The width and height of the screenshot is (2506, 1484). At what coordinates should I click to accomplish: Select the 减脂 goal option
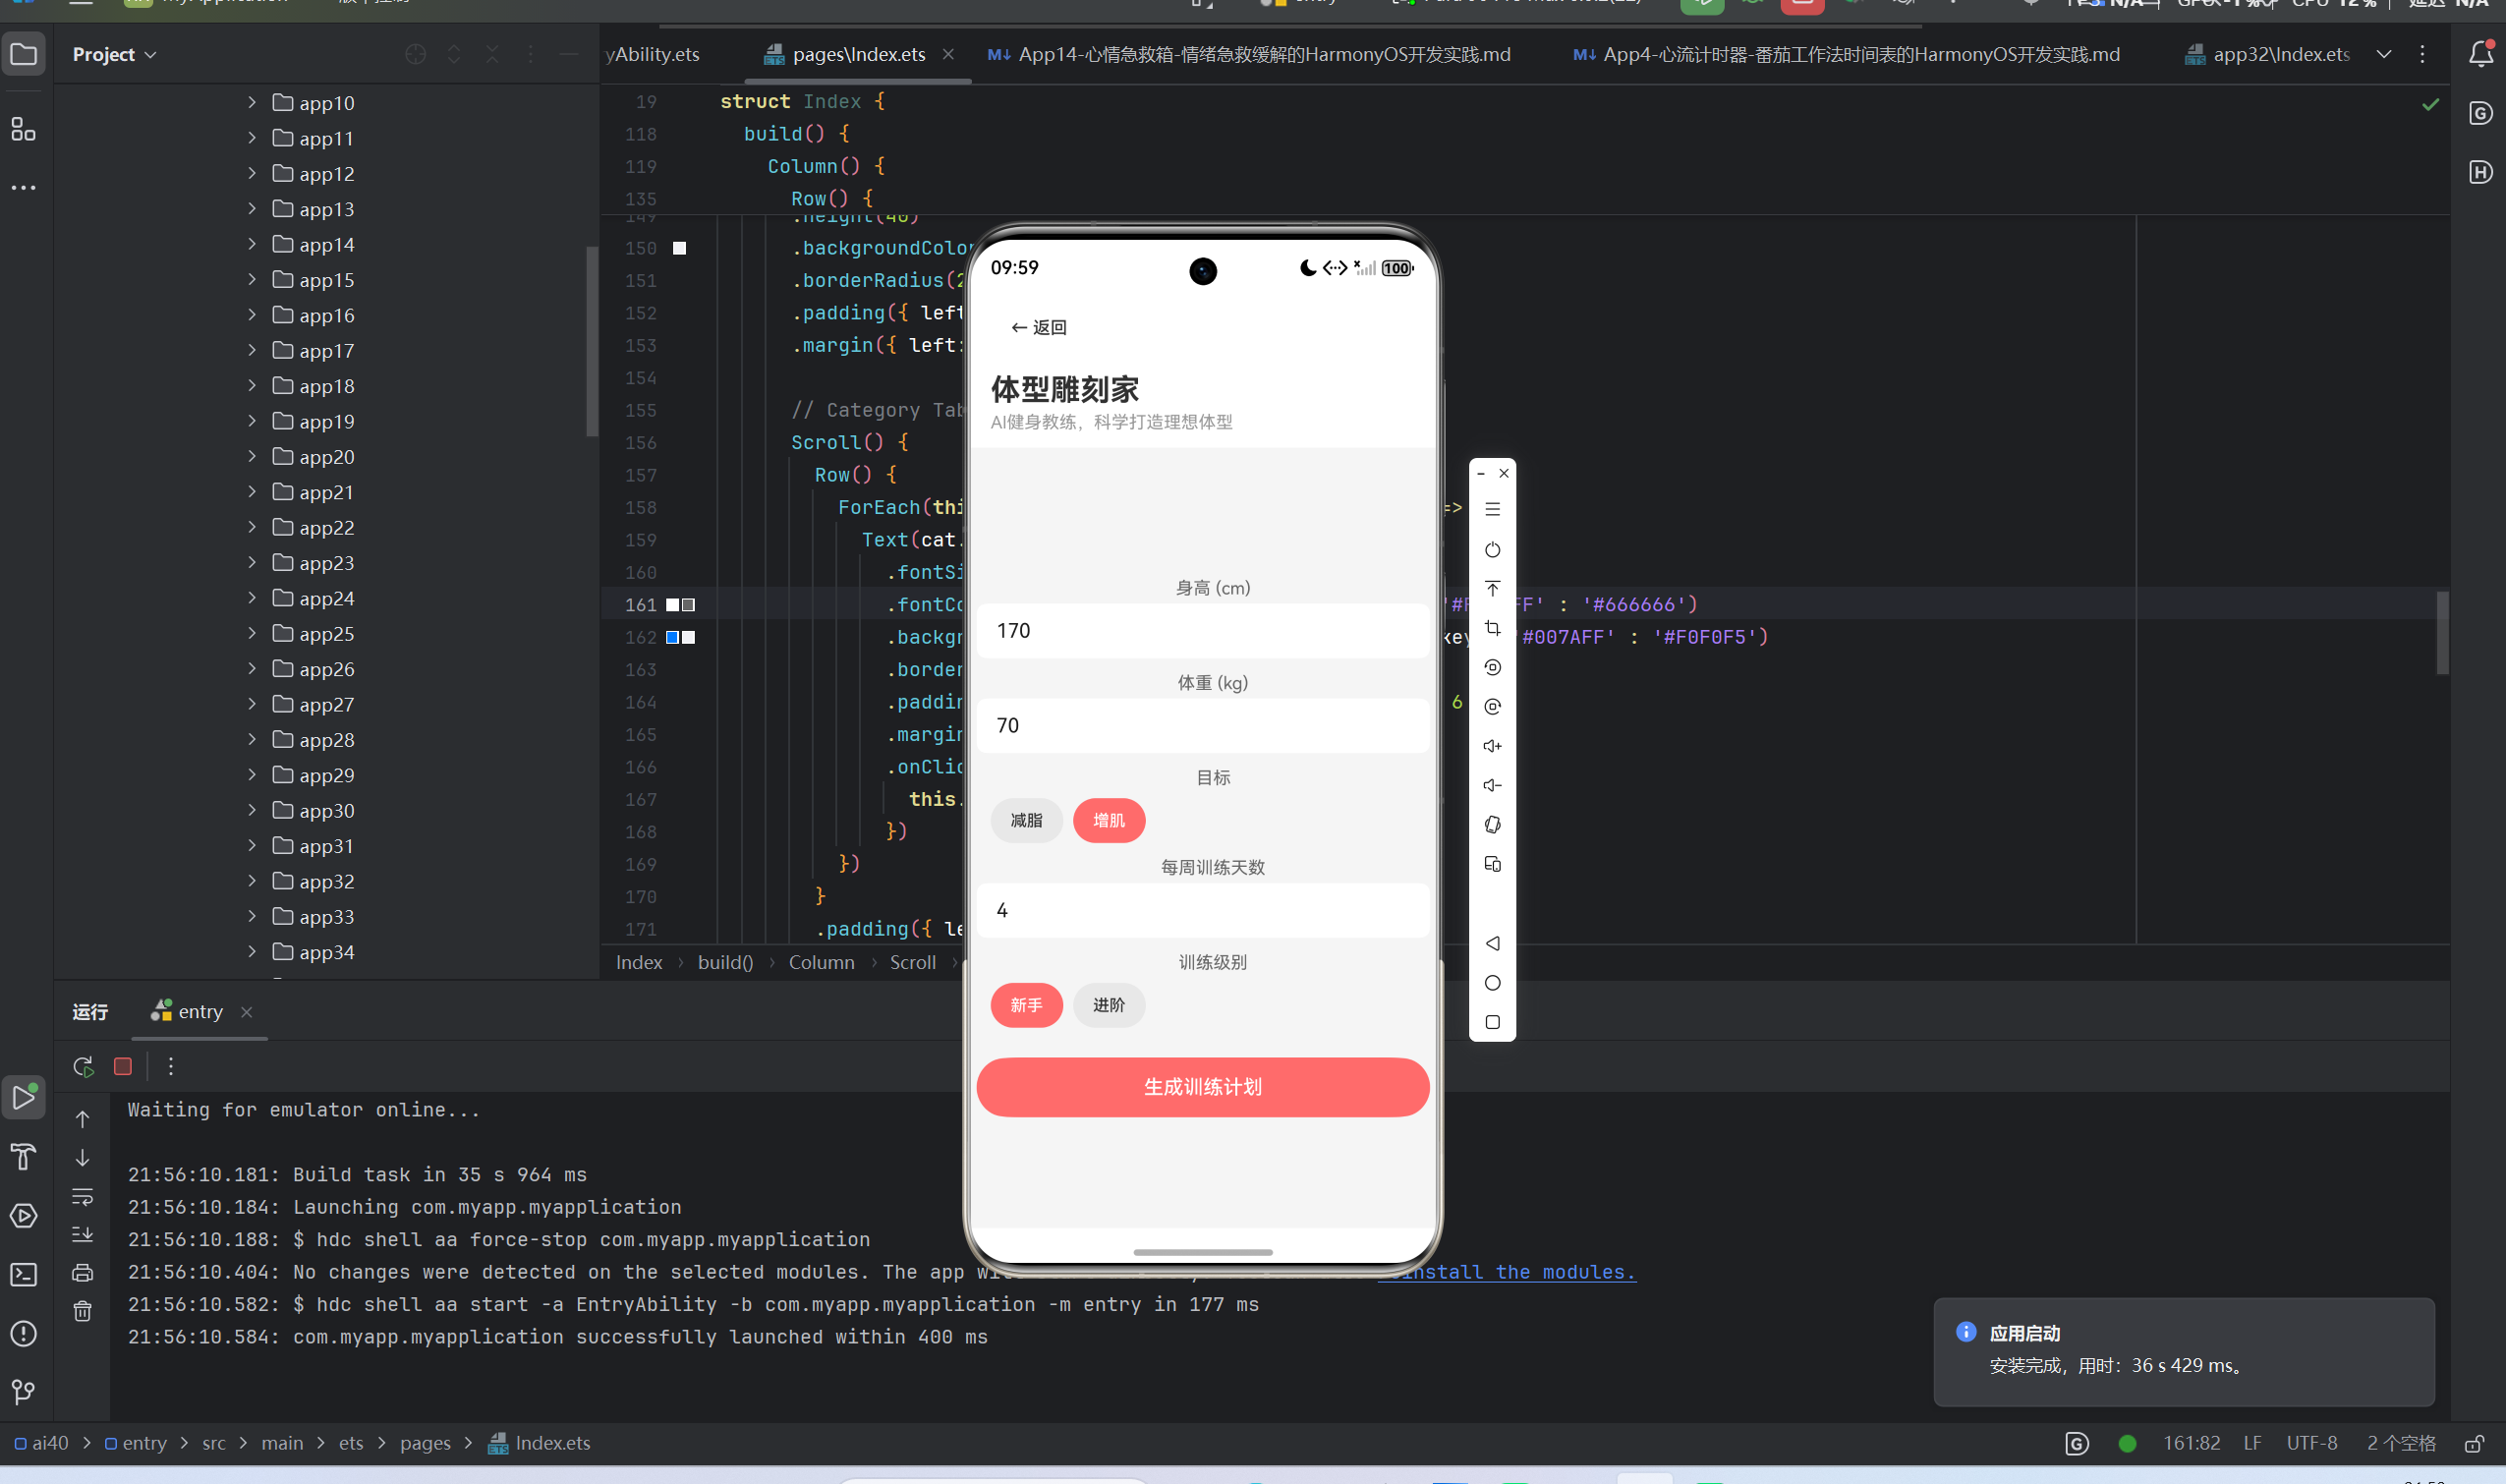pos(1026,820)
